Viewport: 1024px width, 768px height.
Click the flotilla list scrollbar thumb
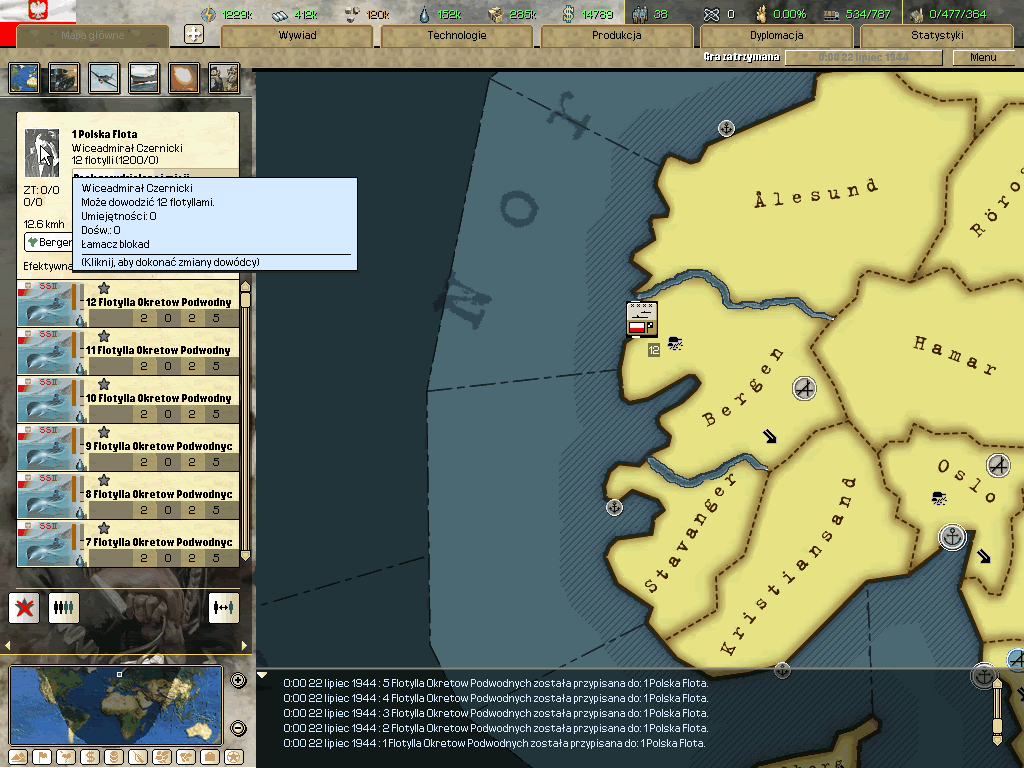click(246, 300)
